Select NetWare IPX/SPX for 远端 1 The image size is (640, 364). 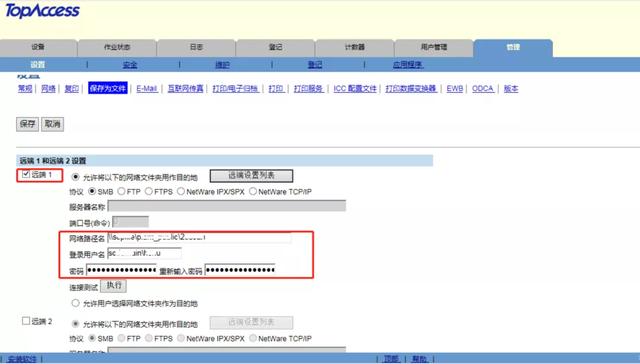point(181,191)
